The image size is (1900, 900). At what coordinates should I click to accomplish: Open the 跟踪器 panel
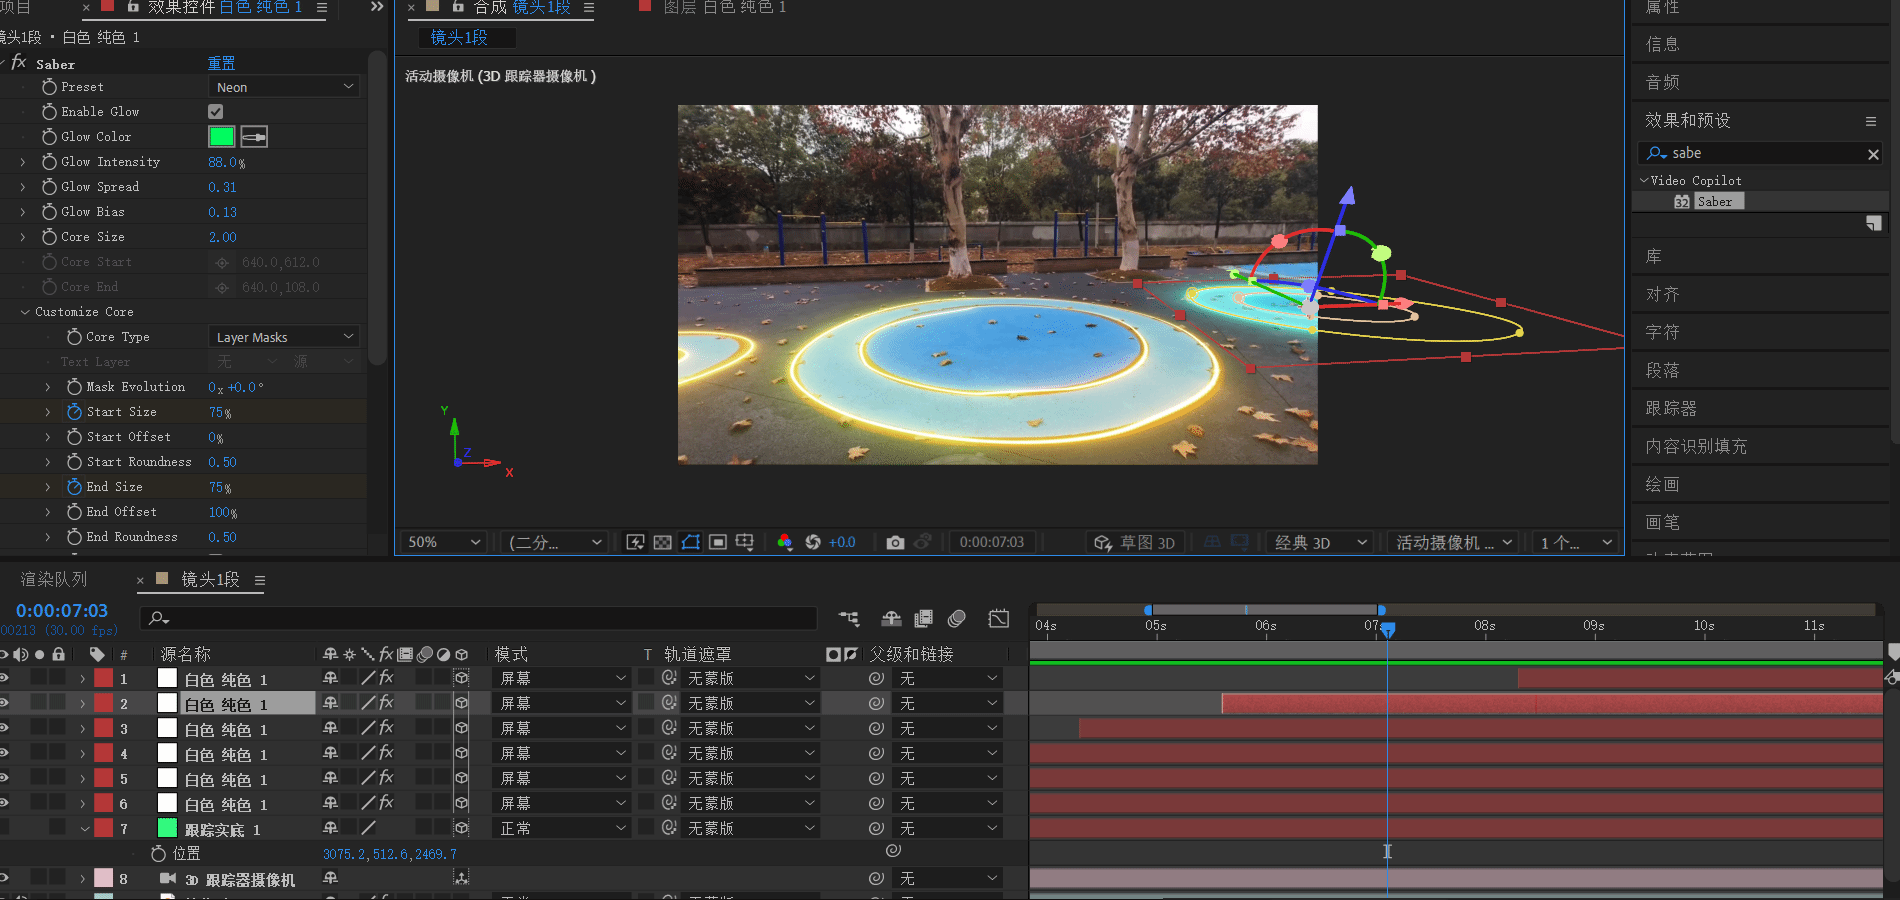click(x=1671, y=409)
